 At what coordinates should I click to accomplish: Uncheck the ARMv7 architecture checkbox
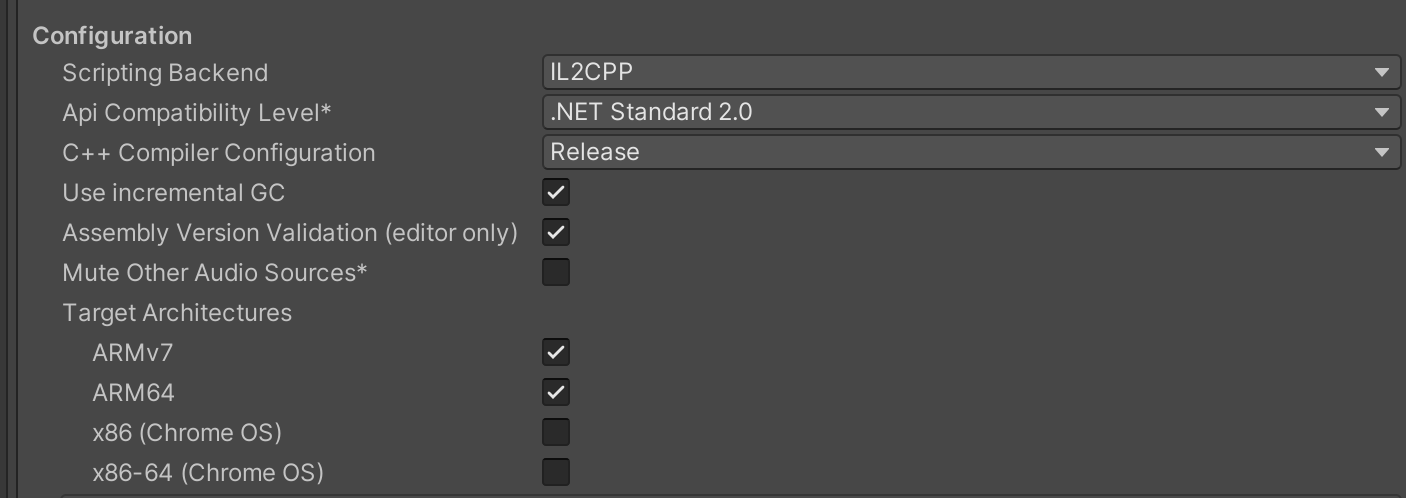(556, 352)
